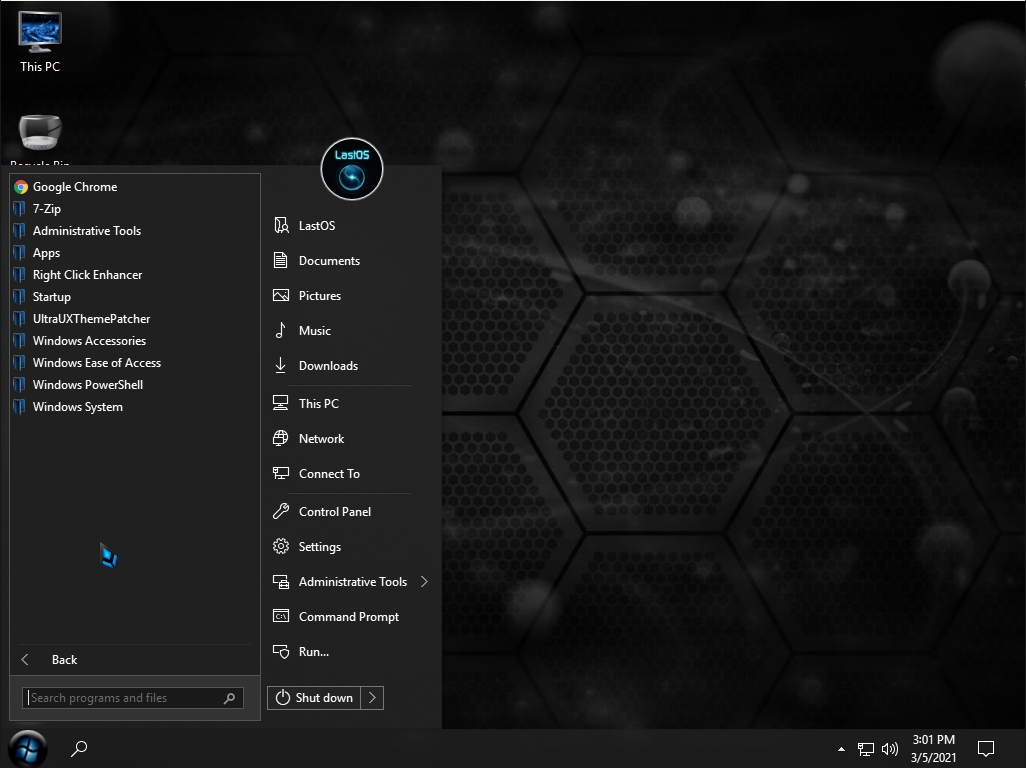Open the 7-Zip folder icon
The width and height of the screenshot is (1026, 768).
pyautogui.click(x=20, y=209)
